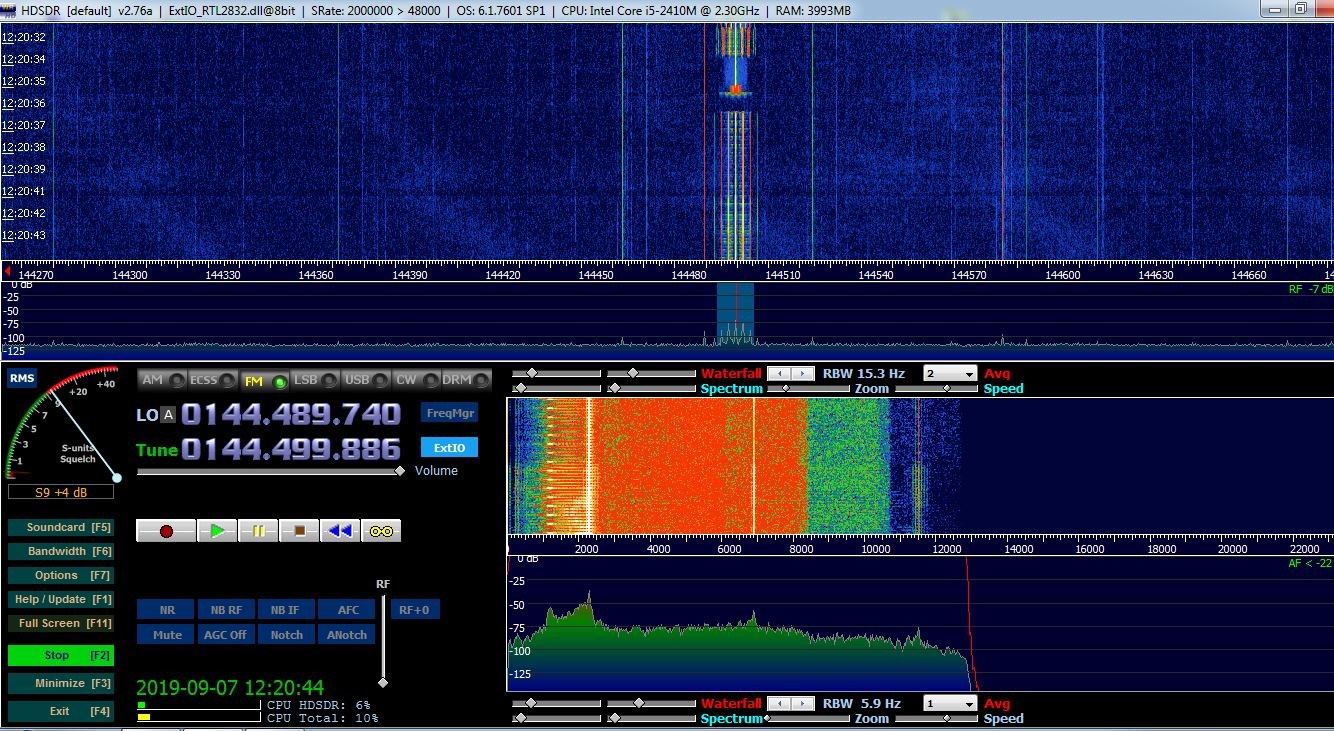Screen dimensions: 1334x731
Task: Pause playback with the yellow pause button
Action: pyautogui.click(x=258, y=531)
